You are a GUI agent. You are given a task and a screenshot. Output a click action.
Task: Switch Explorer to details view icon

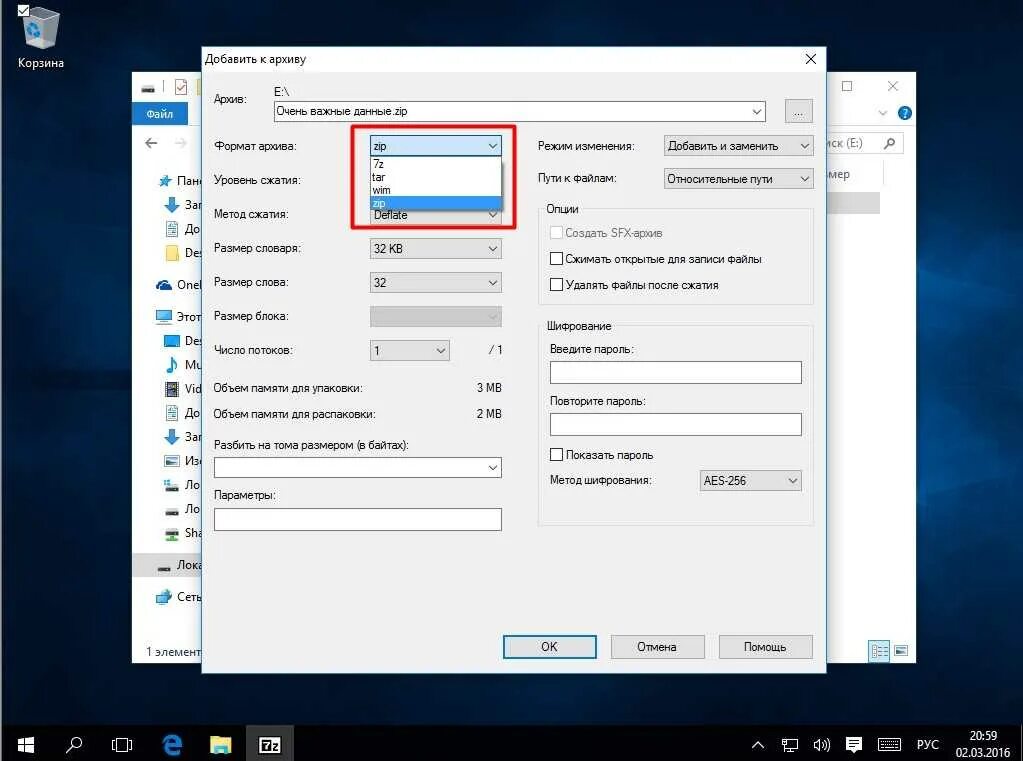point(879,651)
